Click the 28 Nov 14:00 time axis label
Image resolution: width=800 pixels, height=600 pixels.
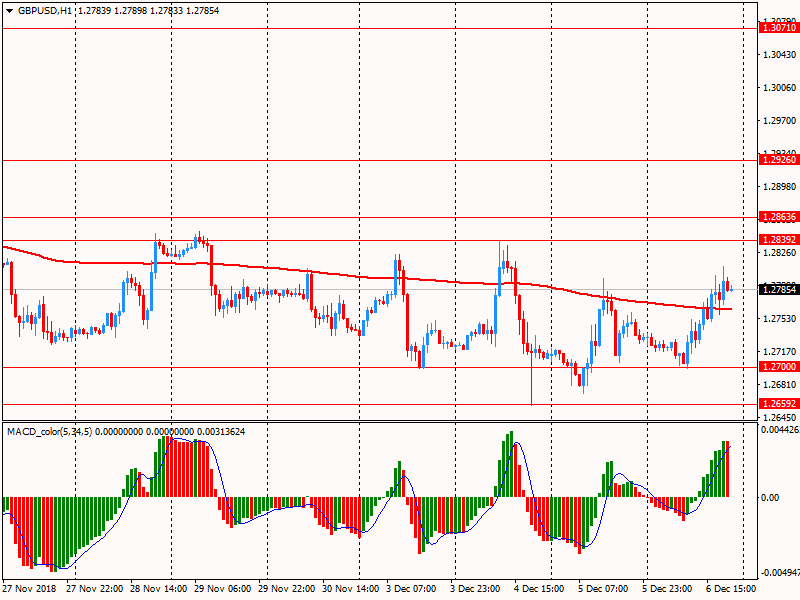159,588
